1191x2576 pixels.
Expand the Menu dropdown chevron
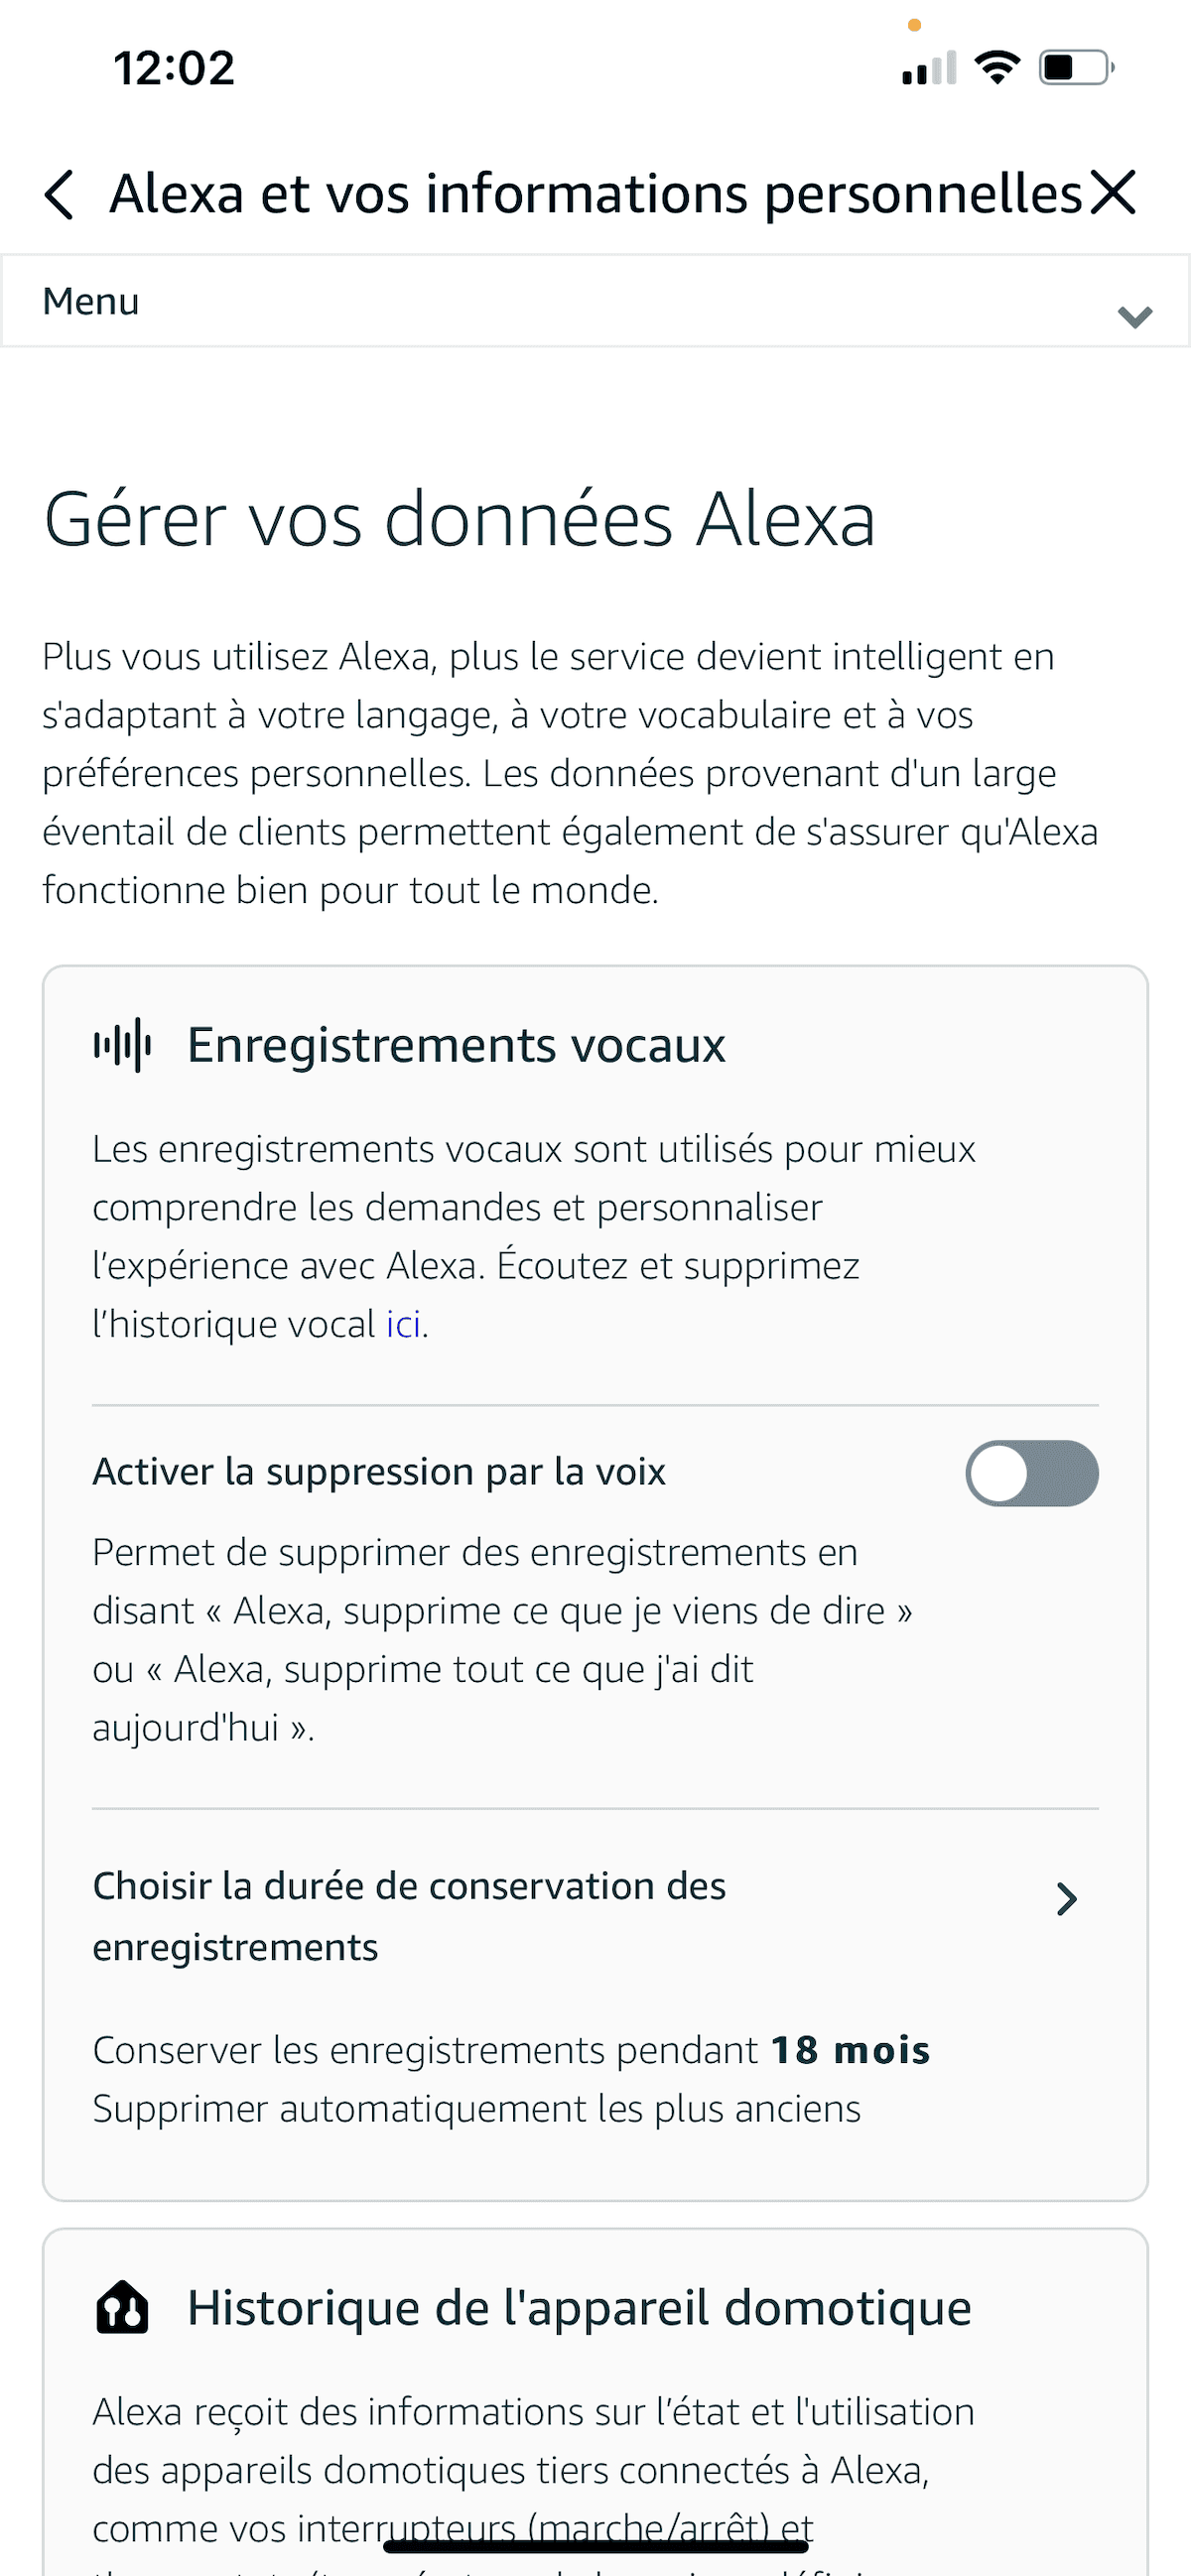click(1134, 316)
